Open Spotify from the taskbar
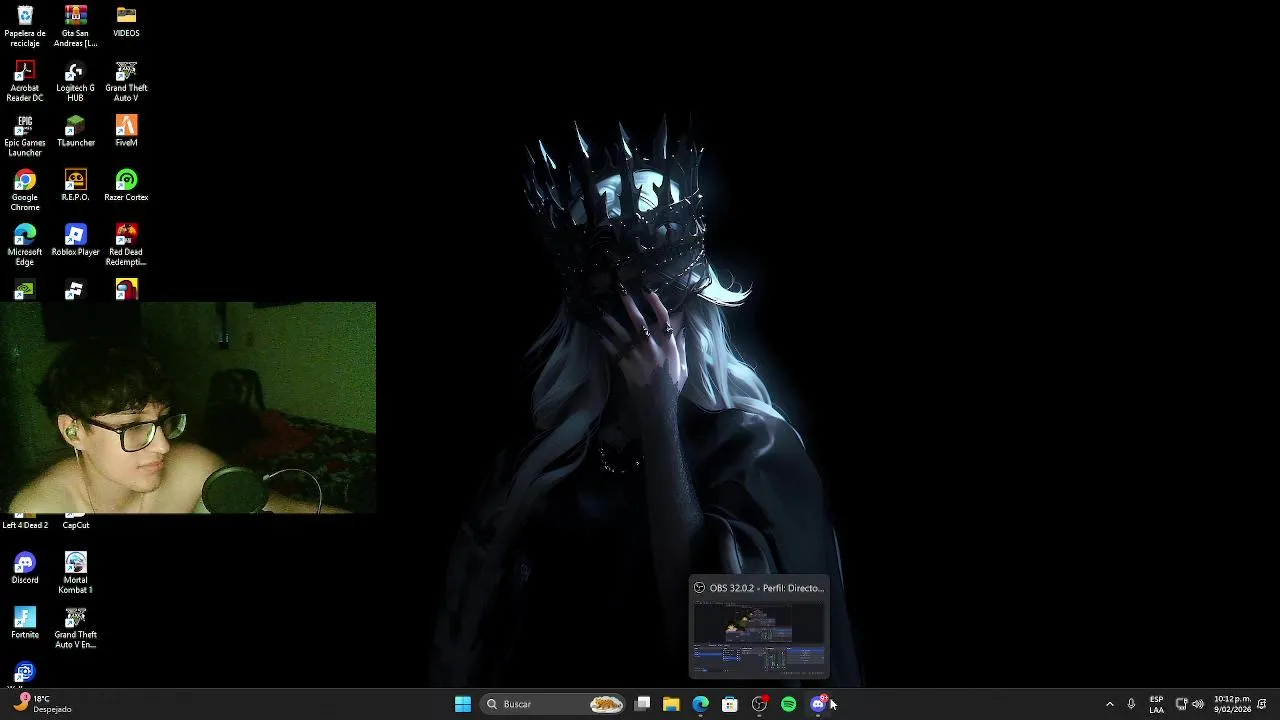The height and width of the screenshot is (720, 1280). [788, 704]
